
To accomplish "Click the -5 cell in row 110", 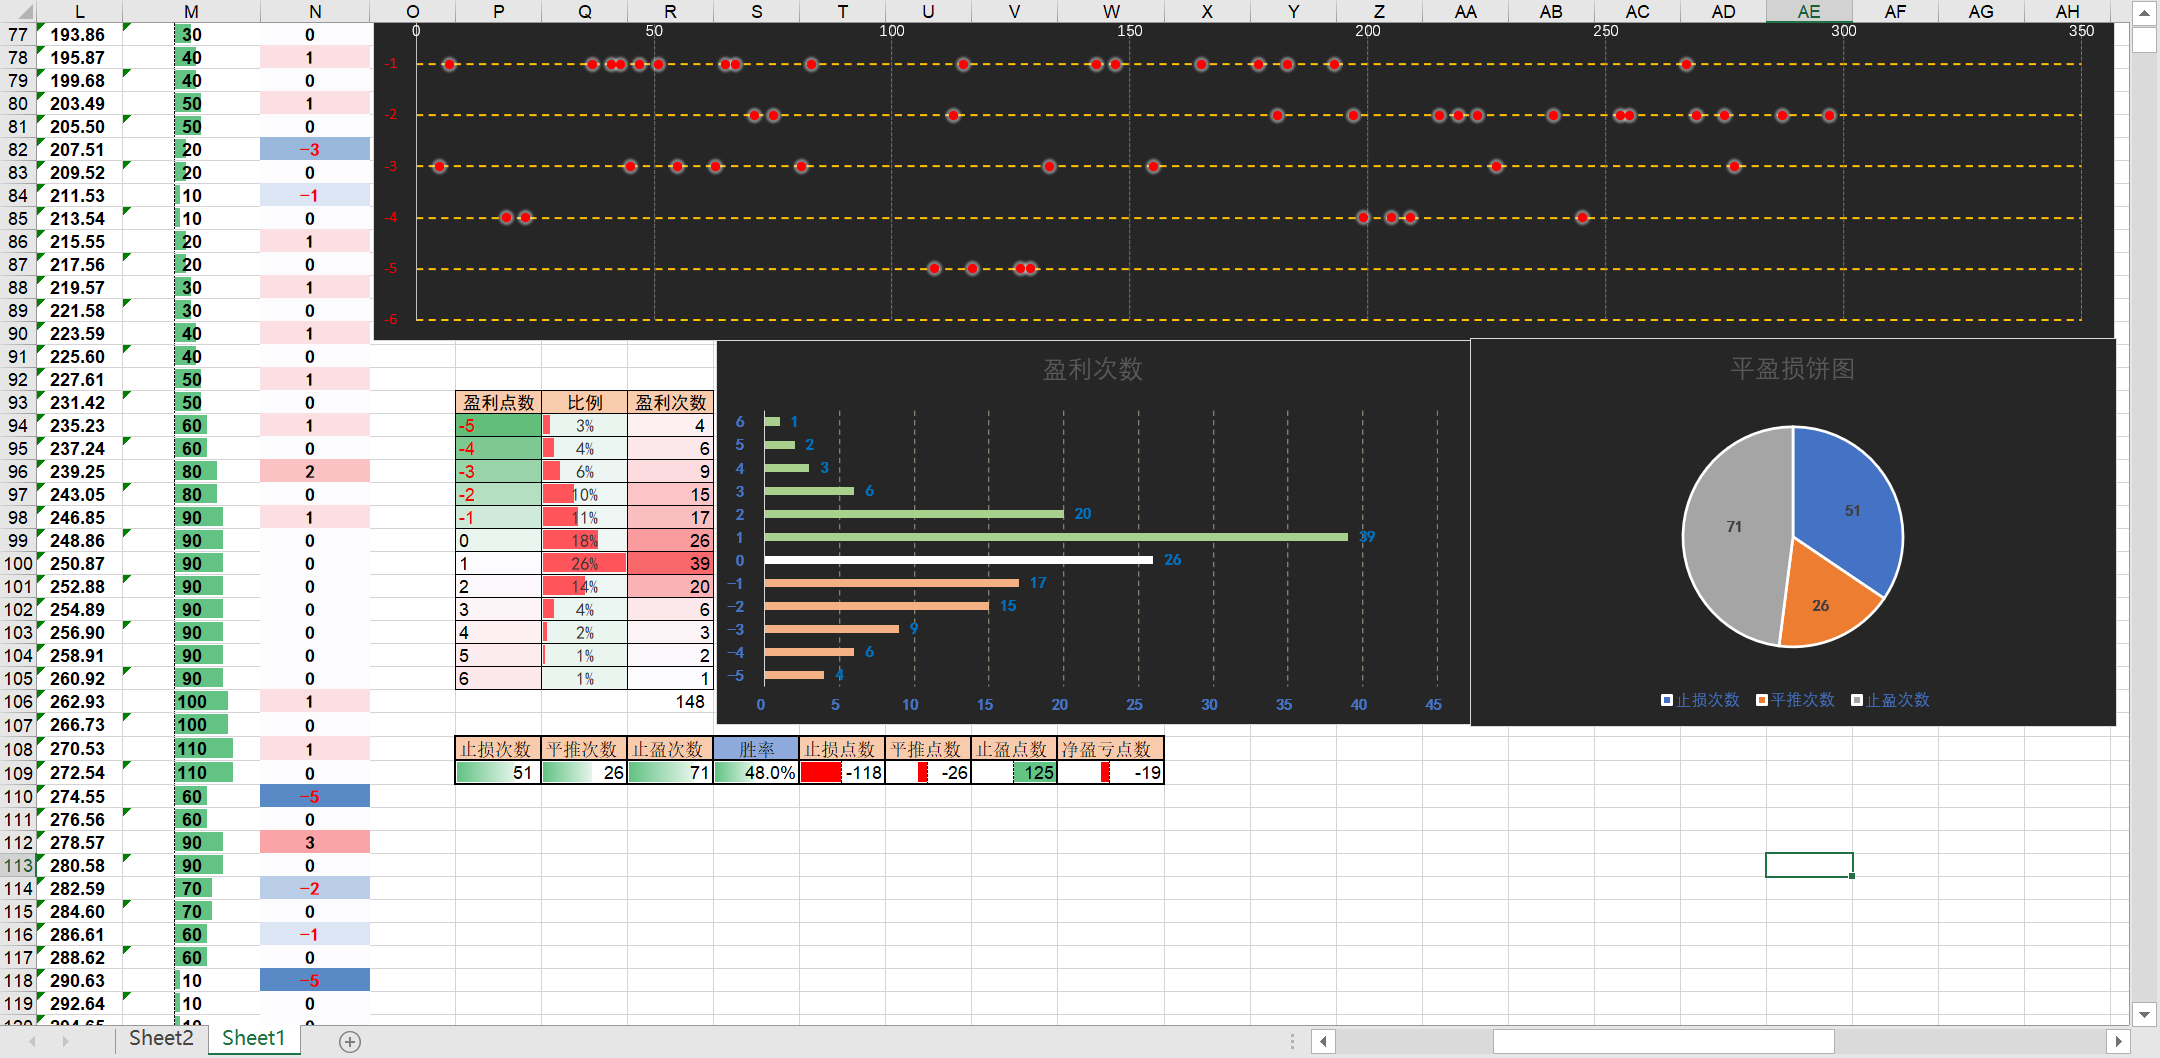I will pos(315,796).
